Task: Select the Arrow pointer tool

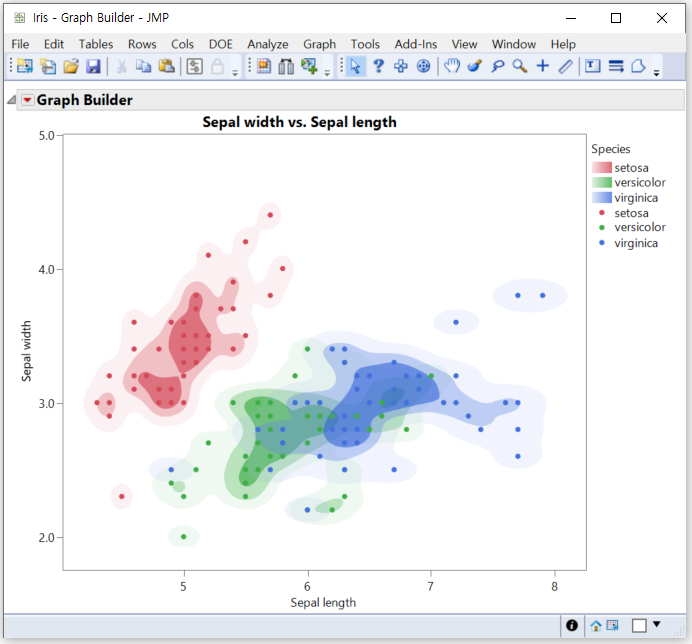Action: coord(355,66)
